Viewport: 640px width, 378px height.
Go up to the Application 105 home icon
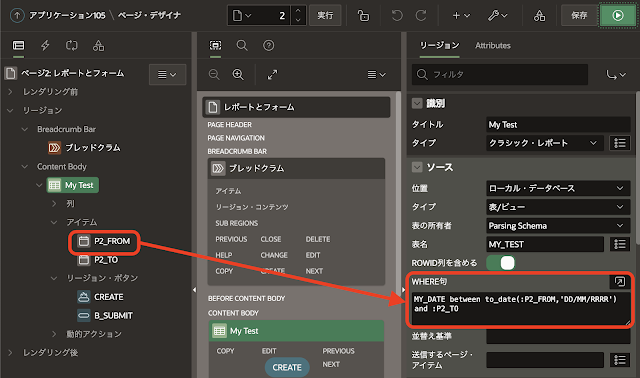coord(17,16)
